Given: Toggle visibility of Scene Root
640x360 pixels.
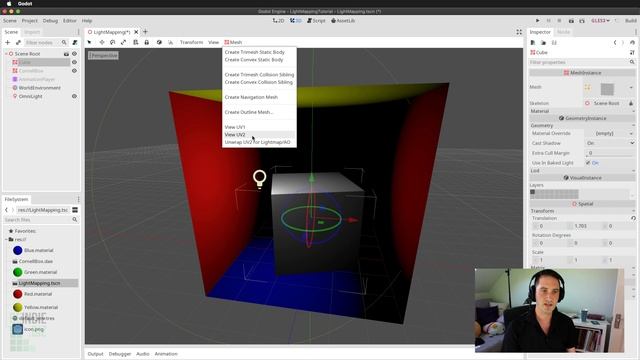Looking at the screenshot, I should tap(74, 53).
